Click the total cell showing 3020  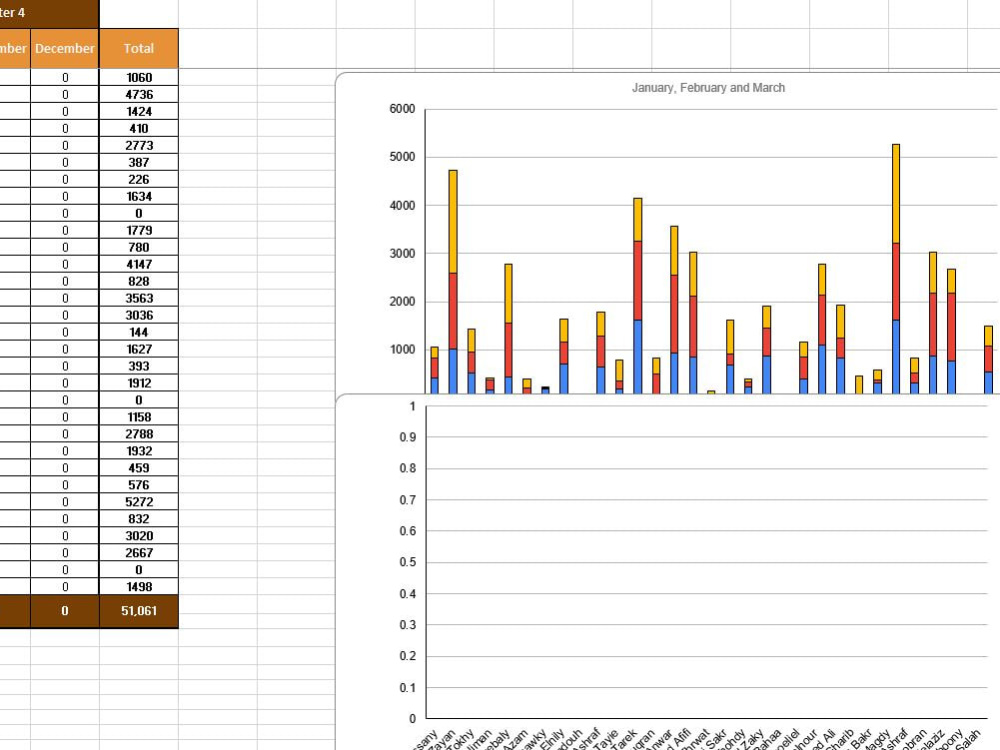click(x=138, y=536)
